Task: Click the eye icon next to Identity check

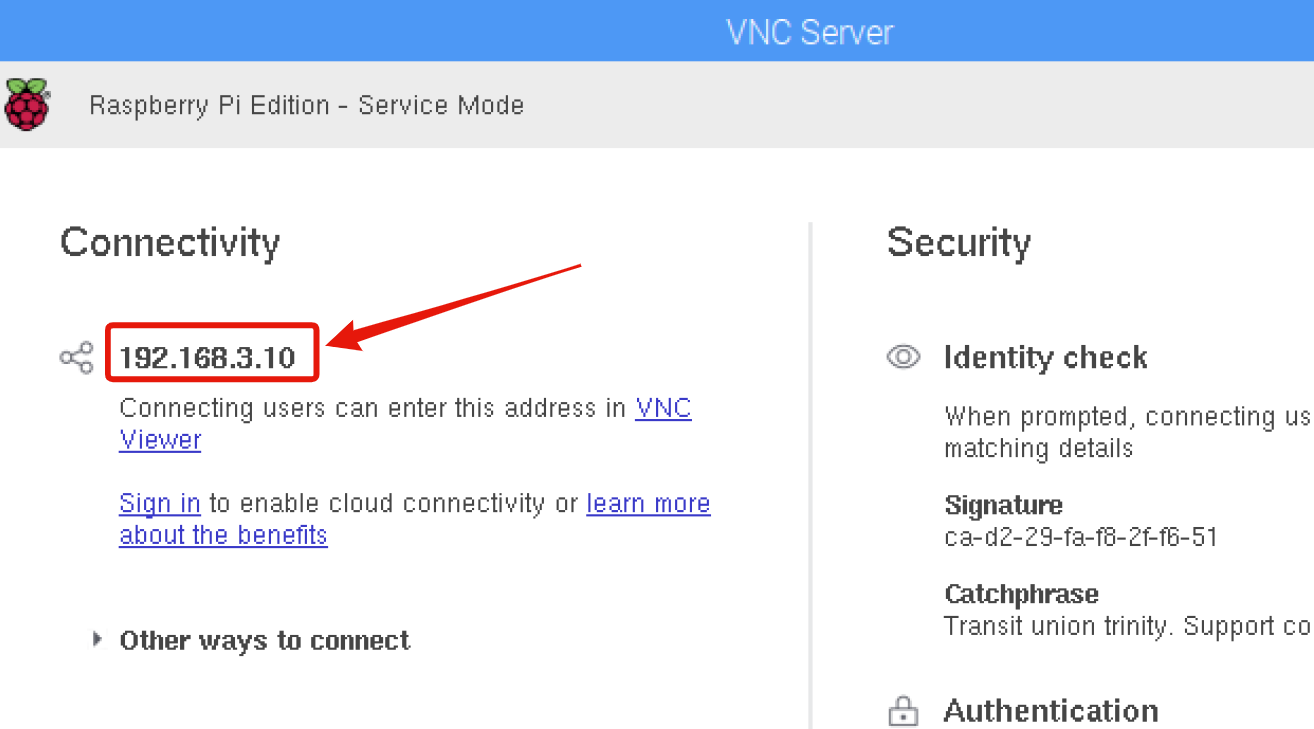Action: point(903,357)
